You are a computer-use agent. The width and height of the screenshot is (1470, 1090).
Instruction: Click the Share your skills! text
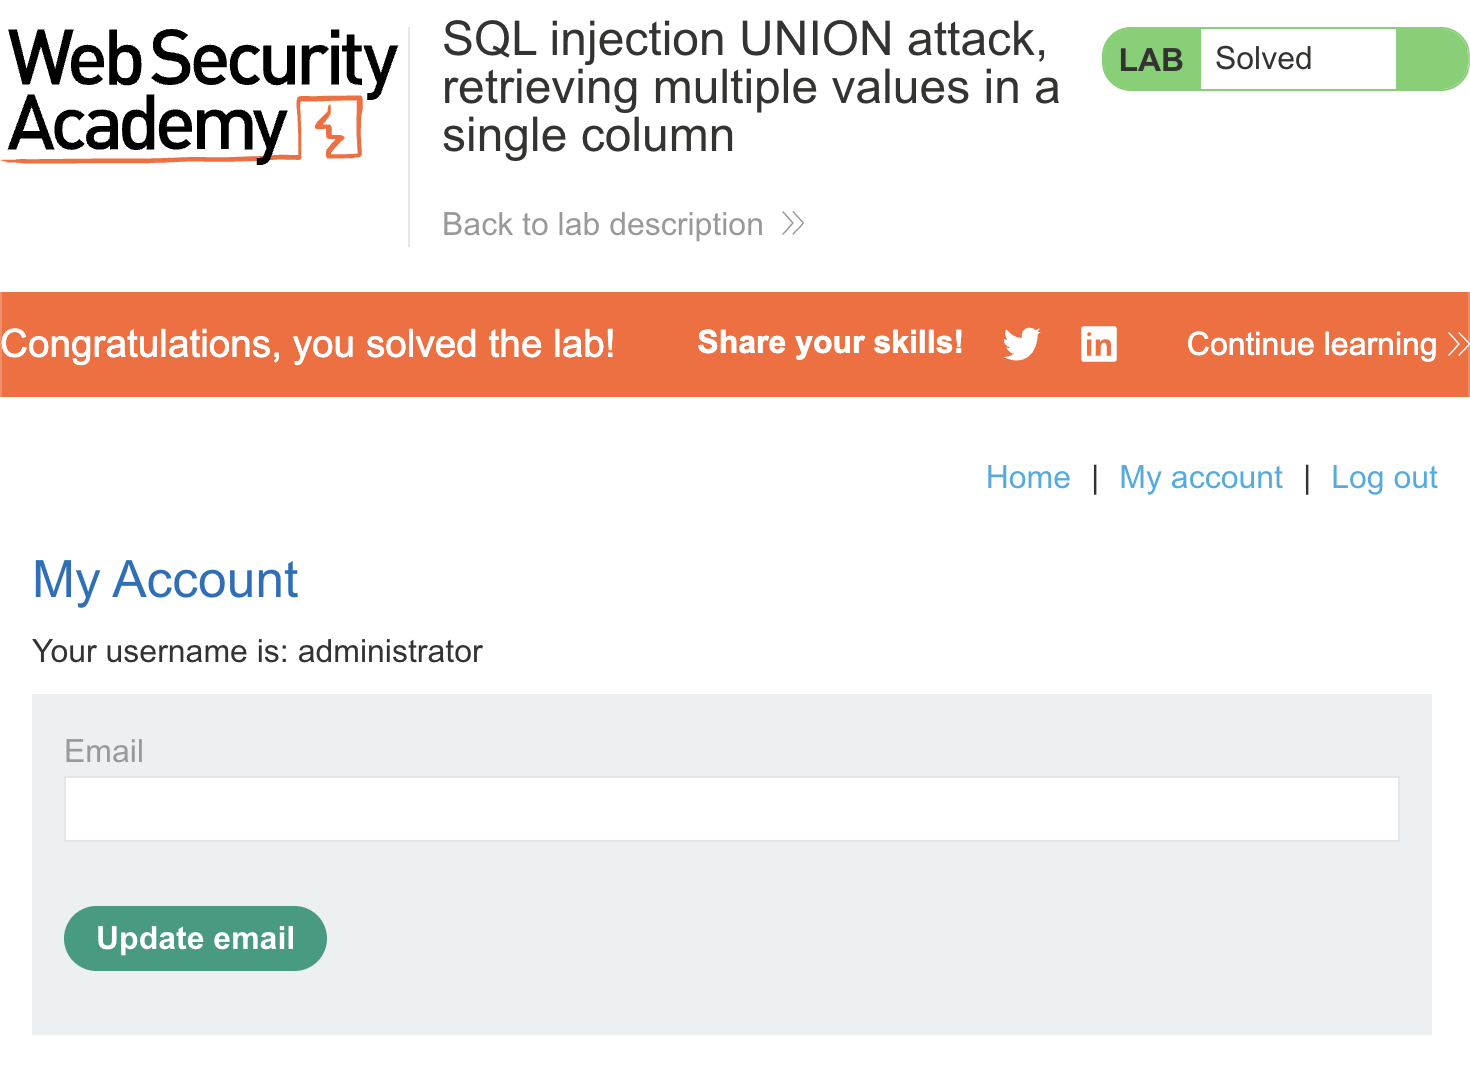[x=830, y=343]
